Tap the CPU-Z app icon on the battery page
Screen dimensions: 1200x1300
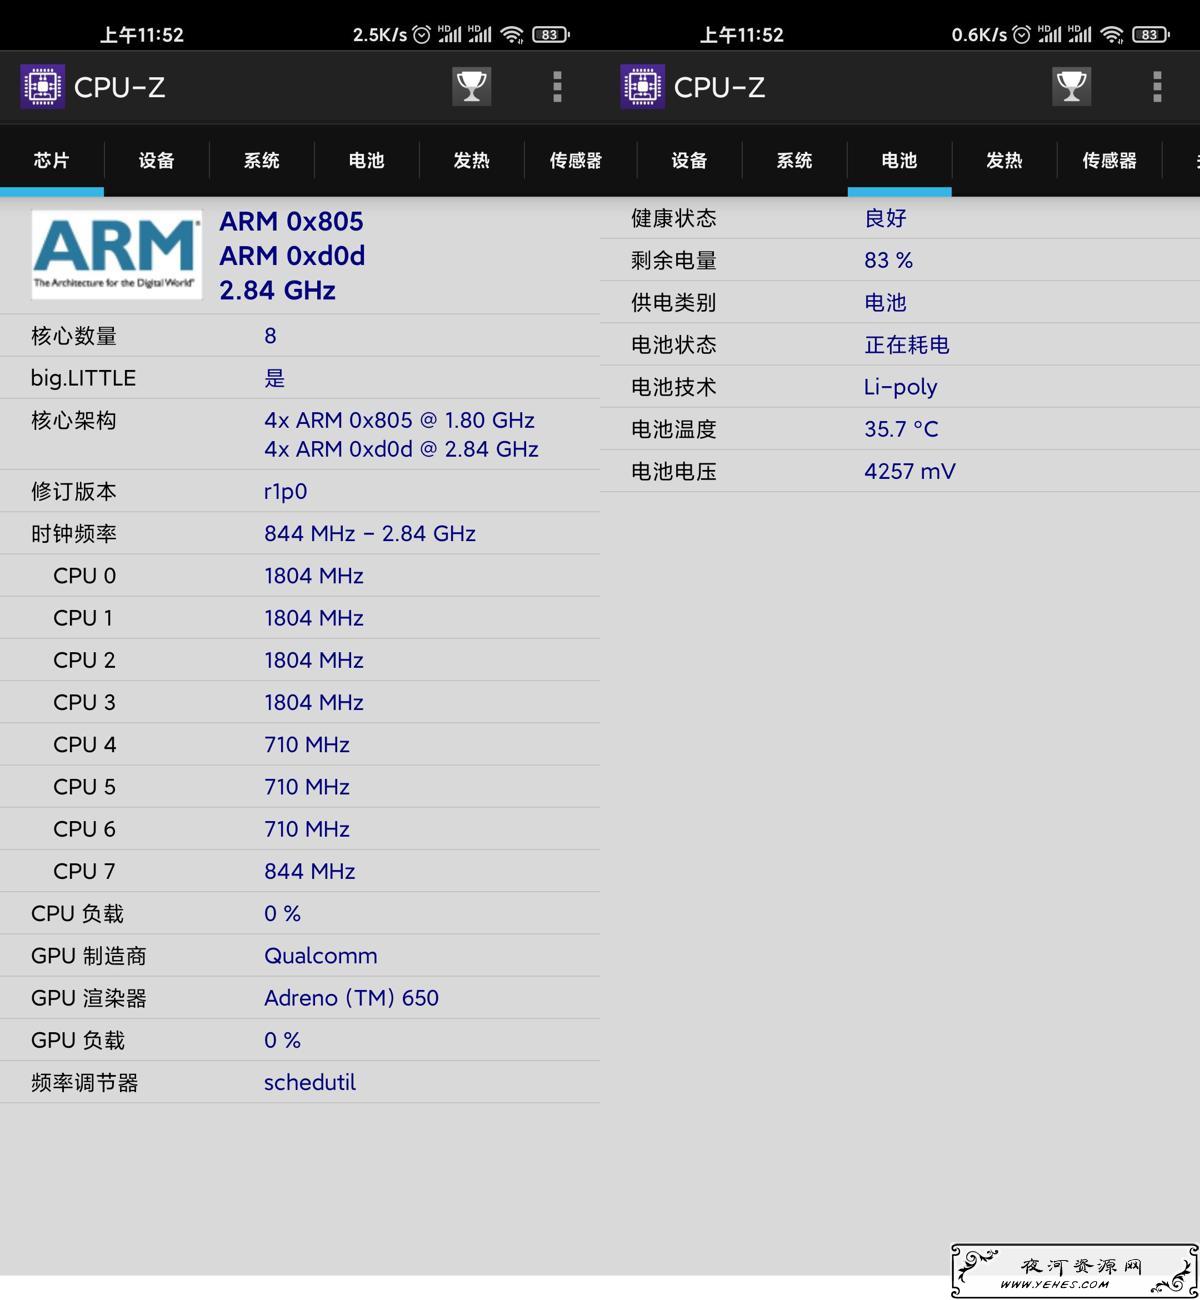642,87
